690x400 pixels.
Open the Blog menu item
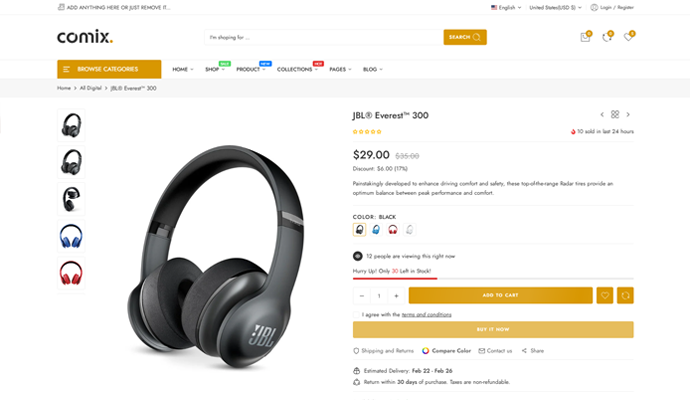(372, 69)
